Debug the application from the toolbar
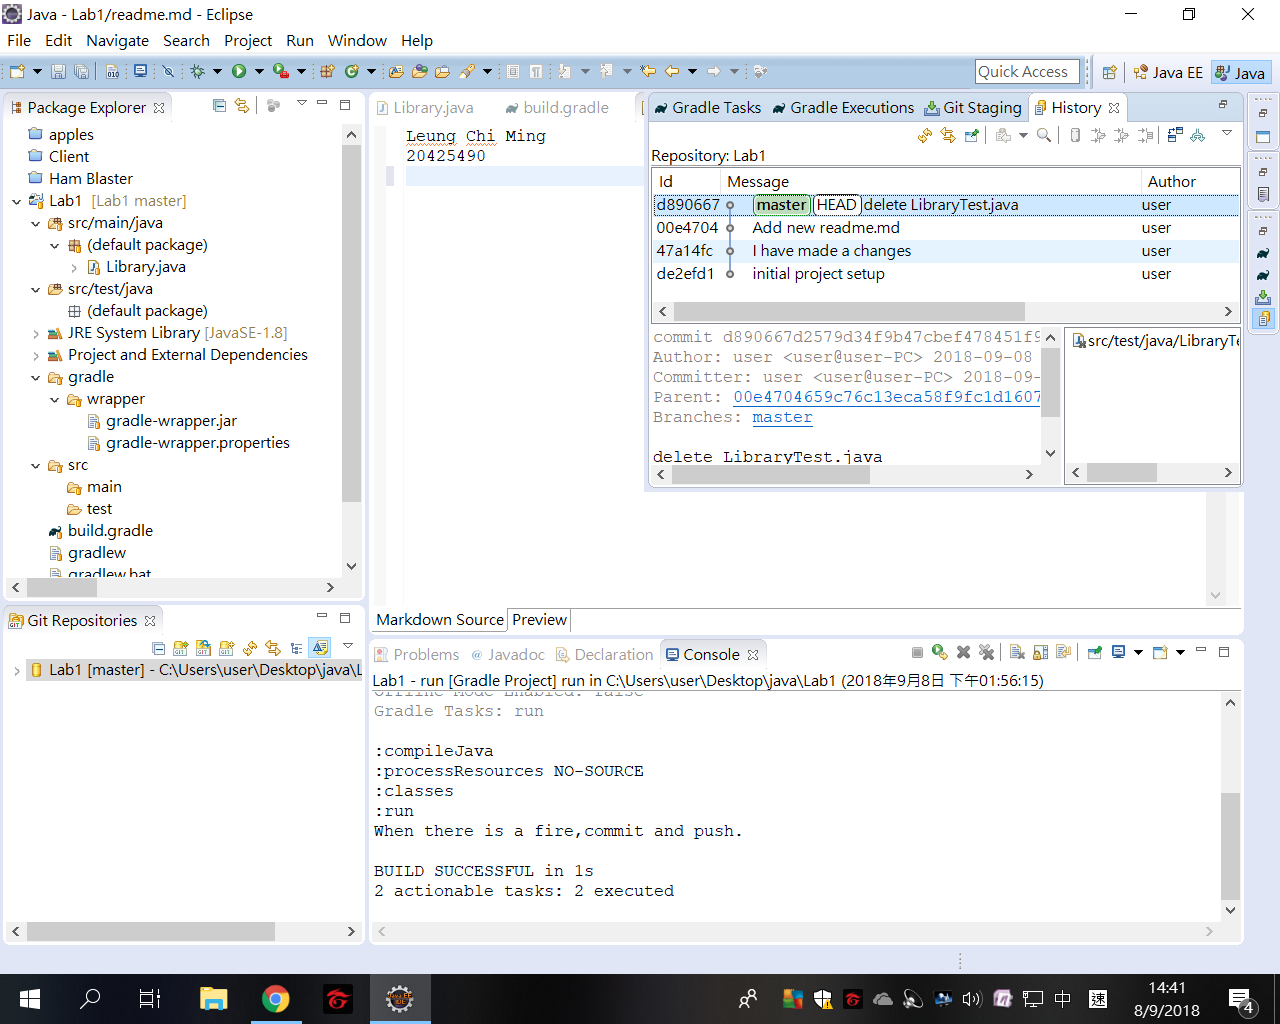This screenshot has width=1280, height=1024. (197, 71)
